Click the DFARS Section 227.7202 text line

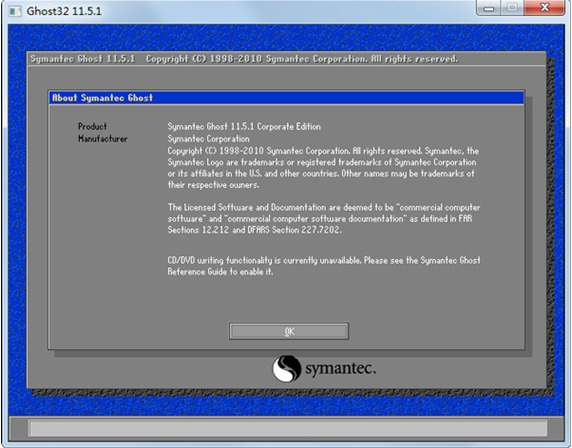pyautogui.click(x=255, y=230)
